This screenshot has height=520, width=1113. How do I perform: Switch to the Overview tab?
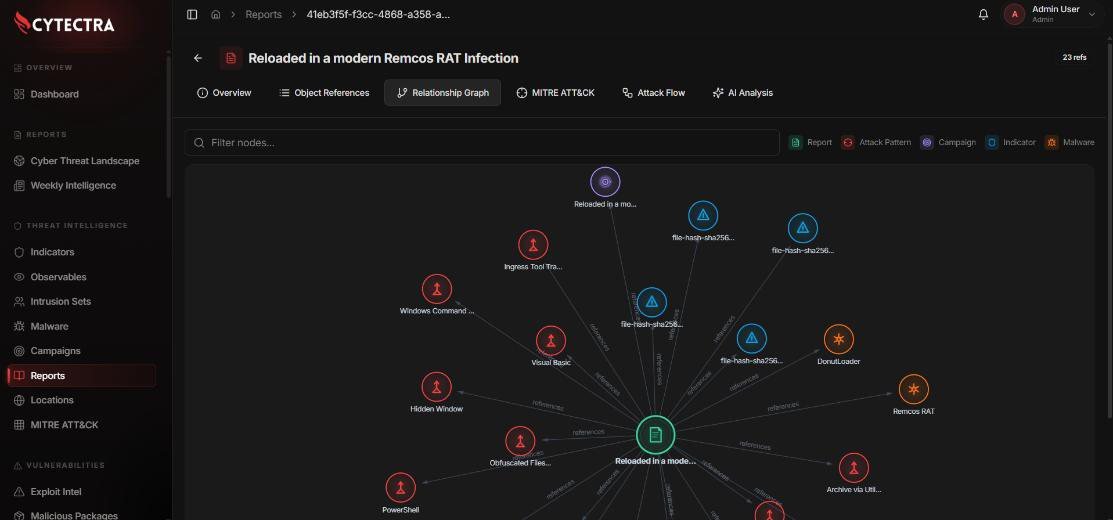coord(224,93)
